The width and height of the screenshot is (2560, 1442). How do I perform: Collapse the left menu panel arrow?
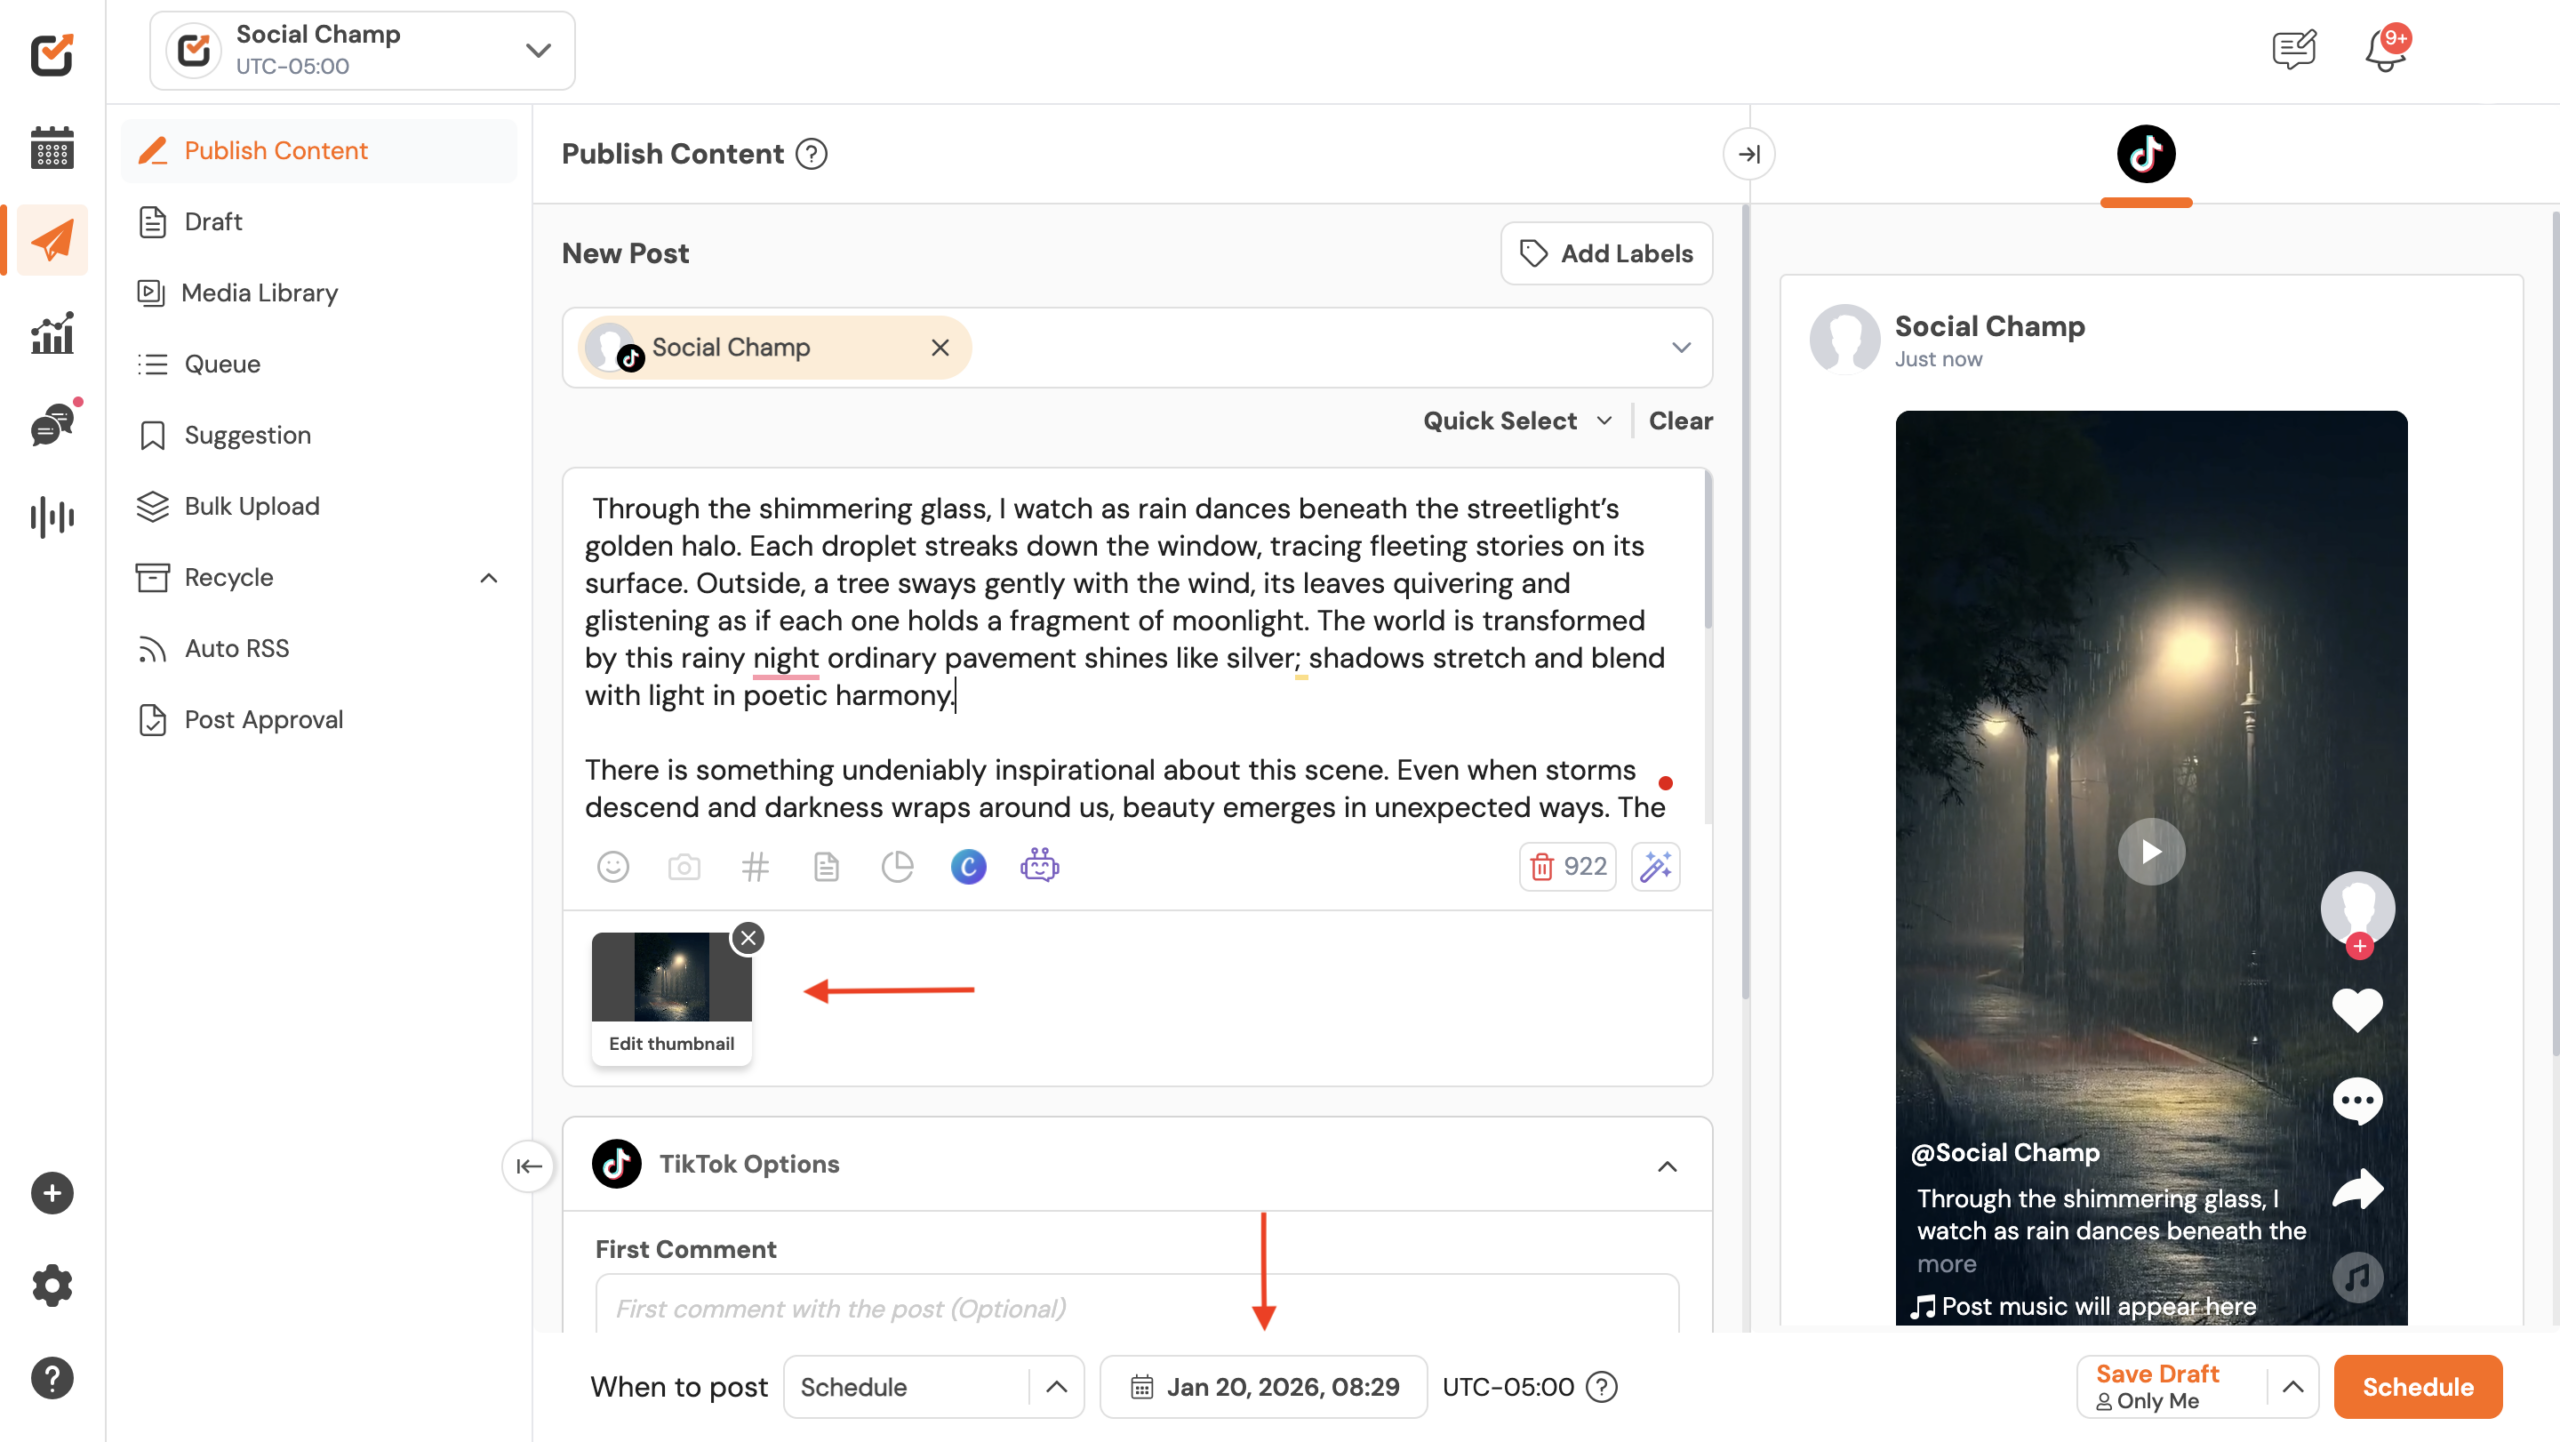528,1165
